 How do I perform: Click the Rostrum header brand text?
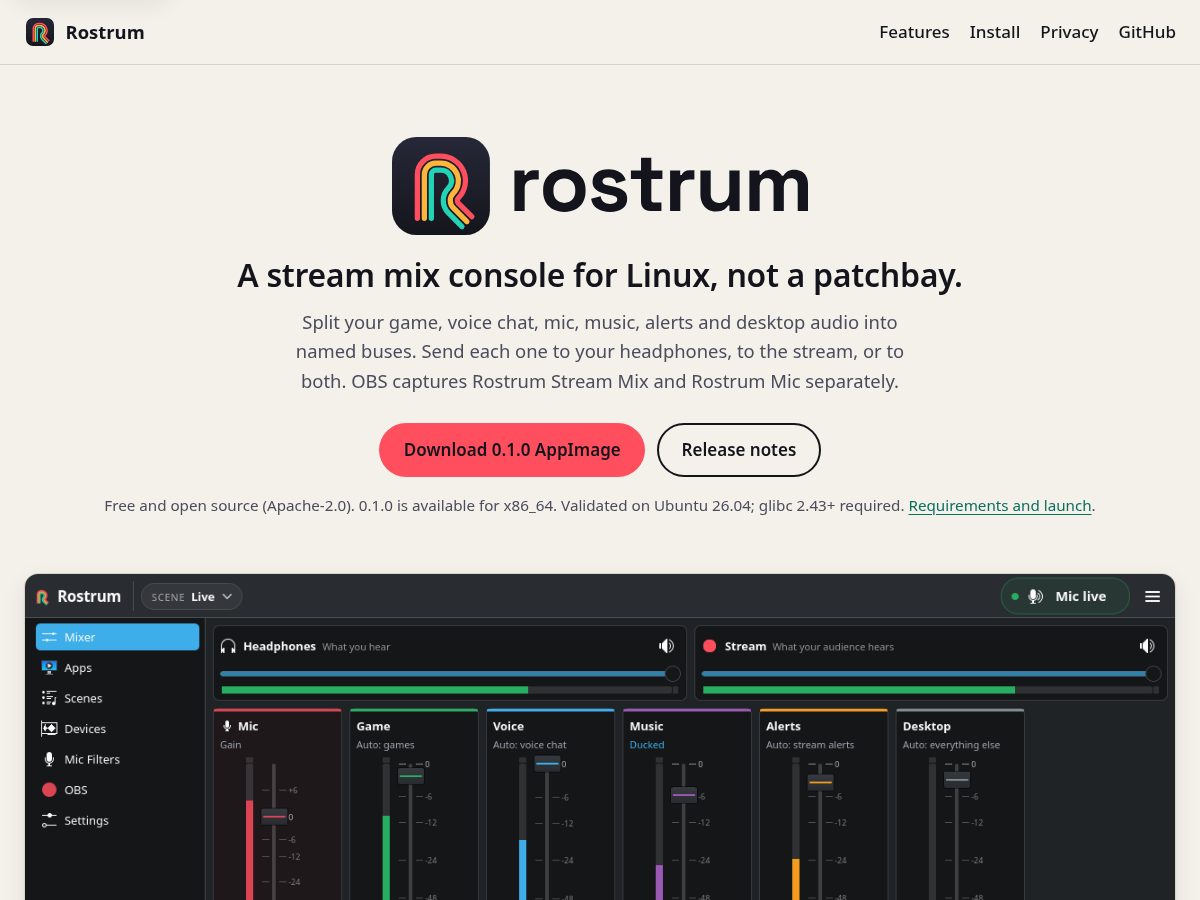pos(105,32)
